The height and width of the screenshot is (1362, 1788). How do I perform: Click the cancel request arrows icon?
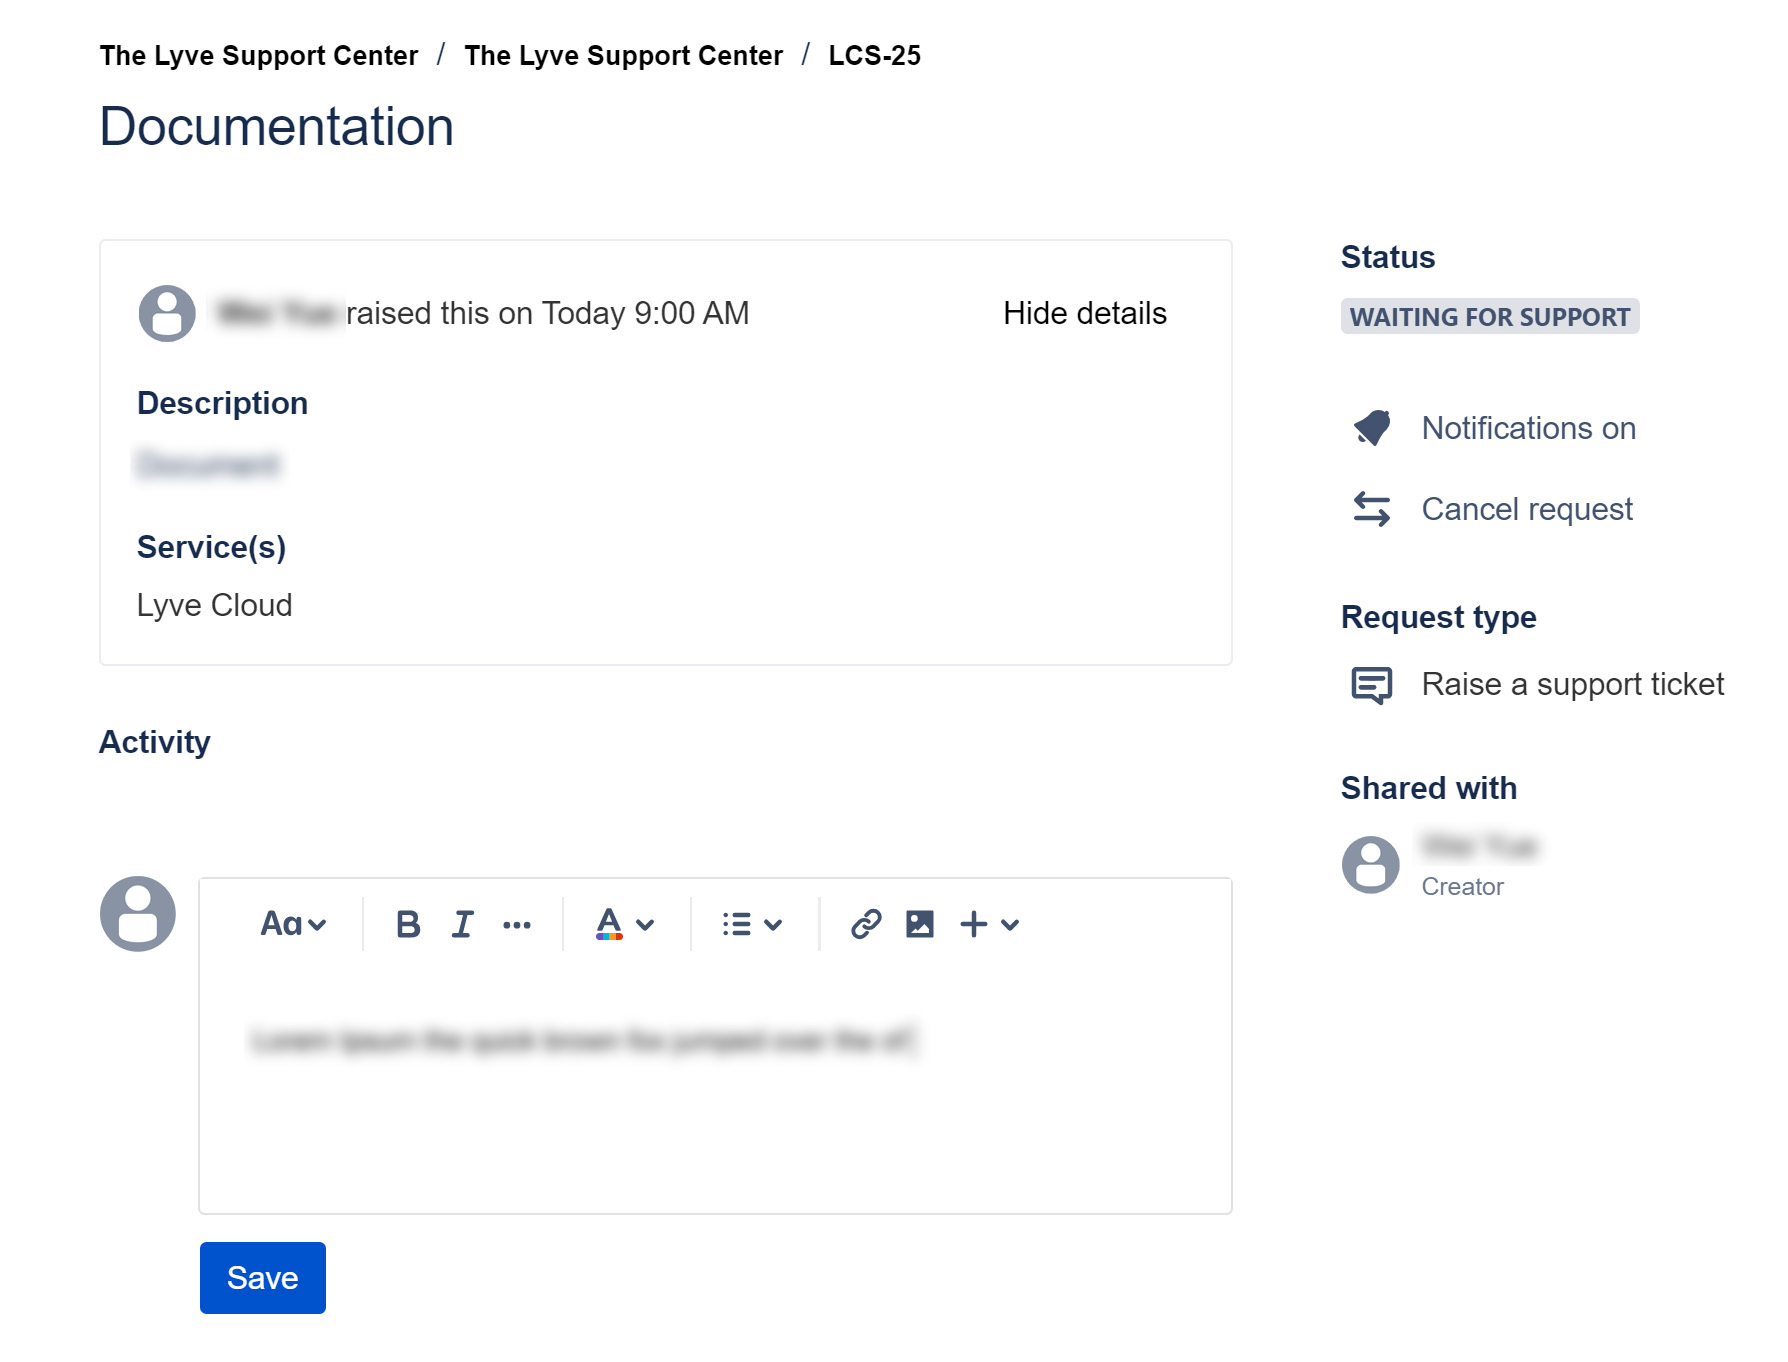coord(1372,509)
